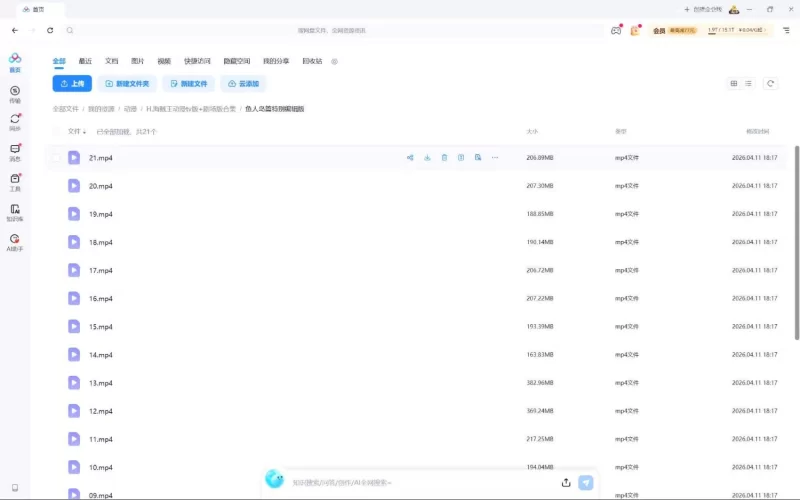
Task: Click the icon at the sidebar bottom
Action: 15,487
